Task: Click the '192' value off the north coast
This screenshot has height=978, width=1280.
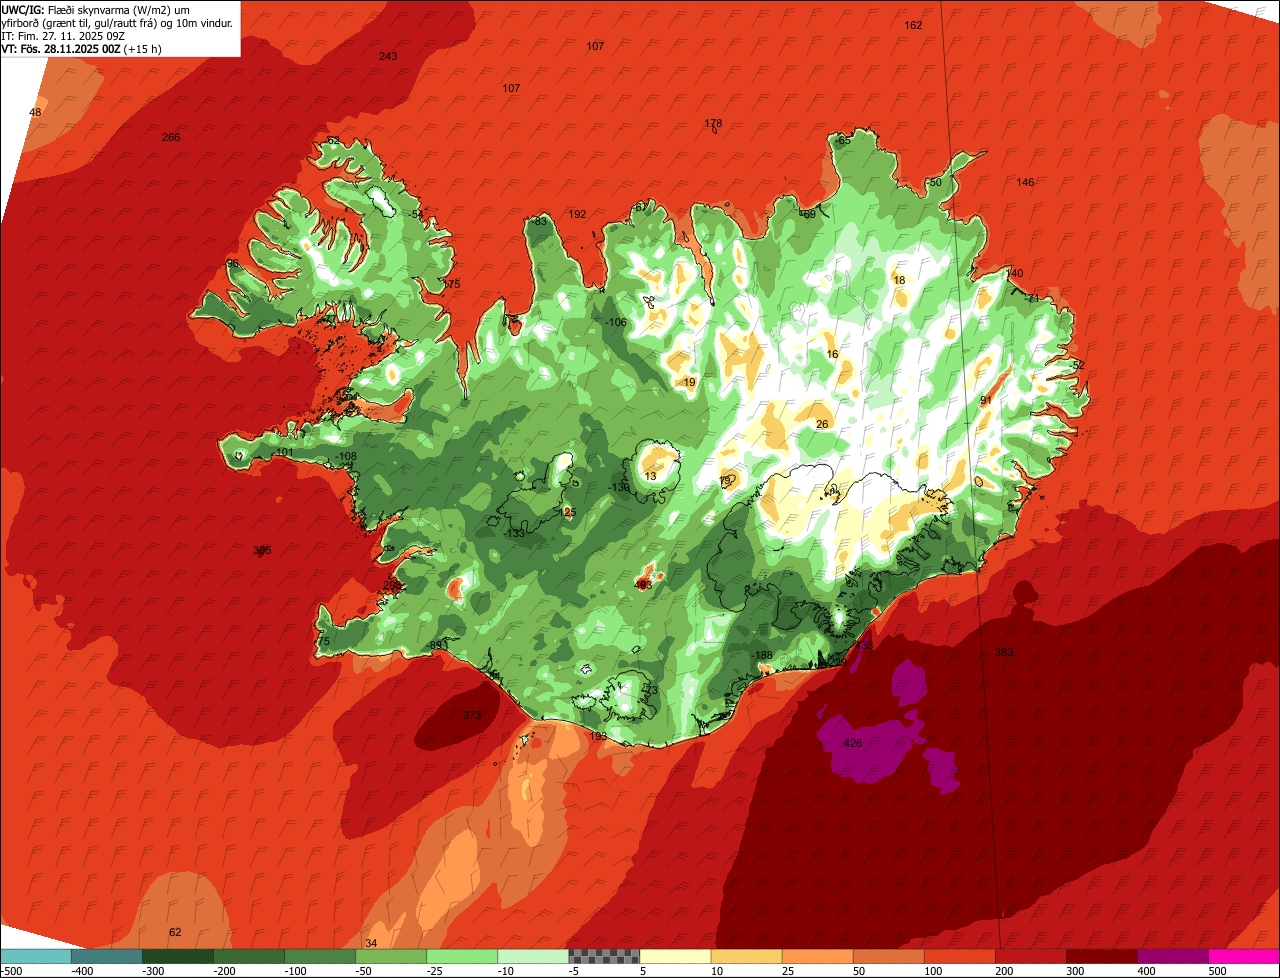Action: pos(577,214)
